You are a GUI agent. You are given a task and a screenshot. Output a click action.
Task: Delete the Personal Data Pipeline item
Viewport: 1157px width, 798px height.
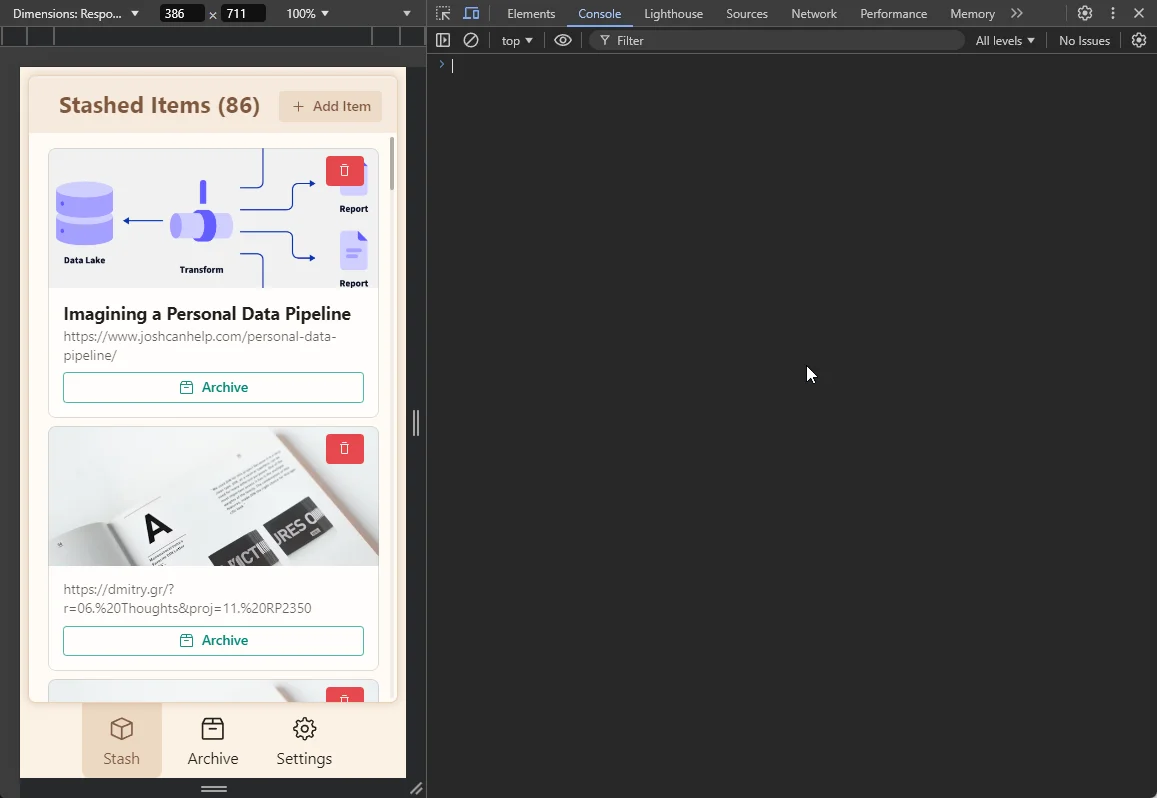point(344,171)
